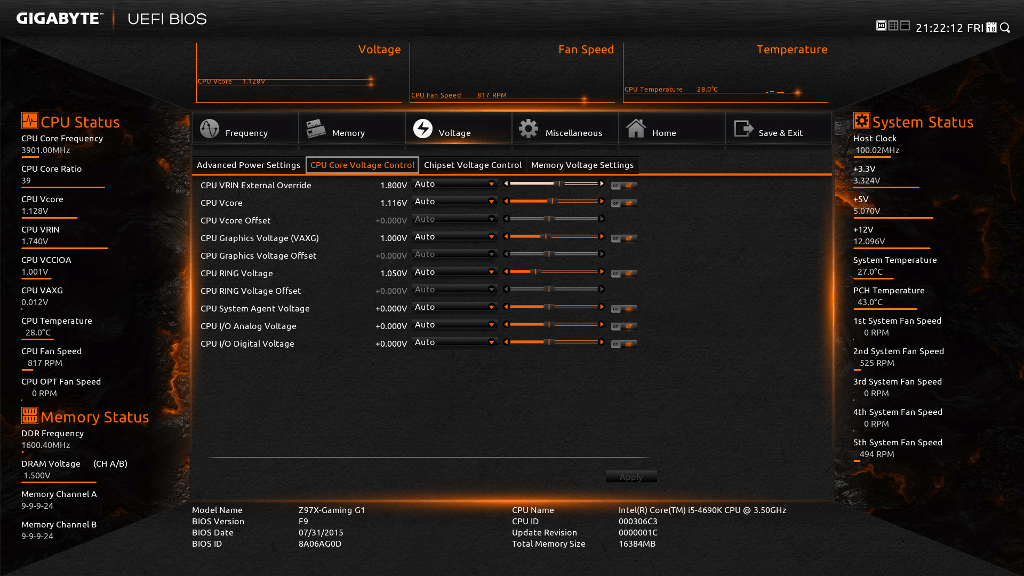Select the CPU Vcore 1.128V graph readout
1024x576 pixels.
pyautogui.click(x=232, y=82)
